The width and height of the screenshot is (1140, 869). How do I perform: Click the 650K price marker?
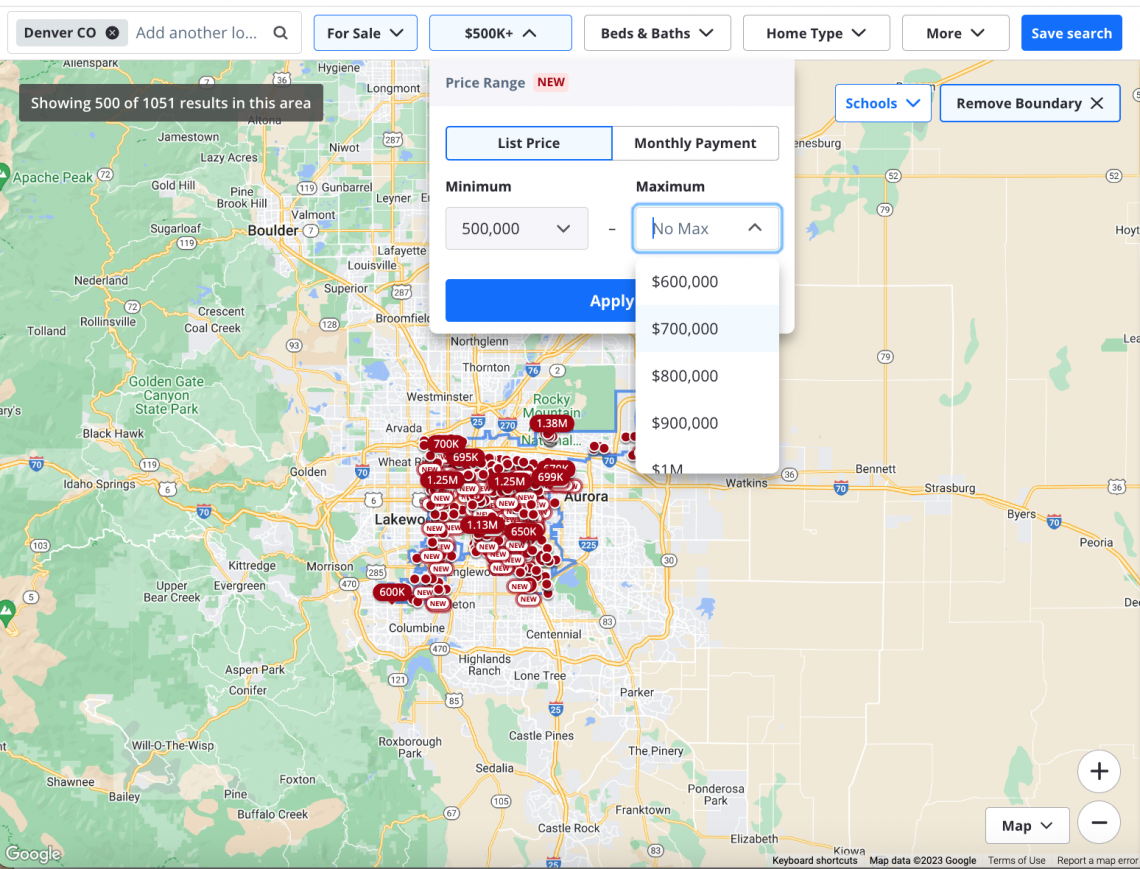click(x=523, y=532)
